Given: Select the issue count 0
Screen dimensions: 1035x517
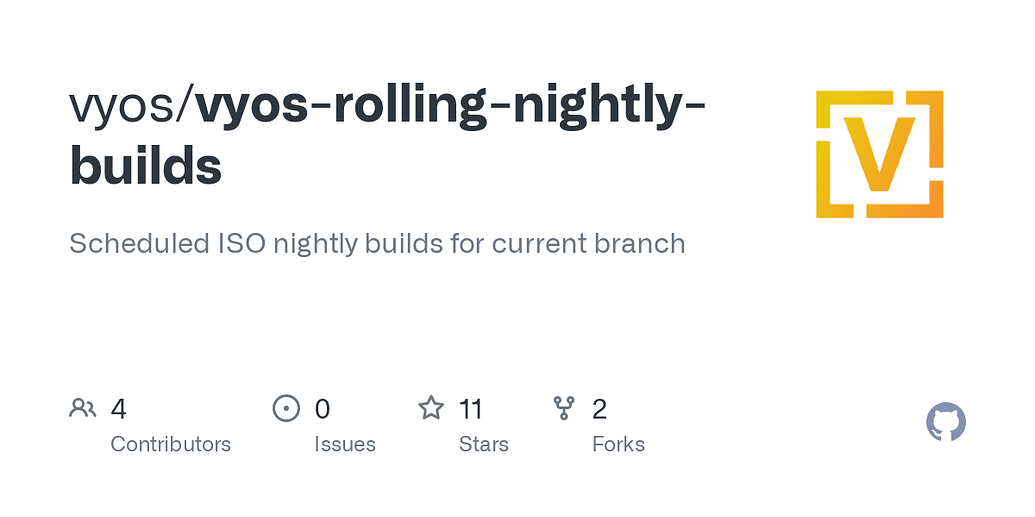Looking at the screenshot, I should point(322,409).
